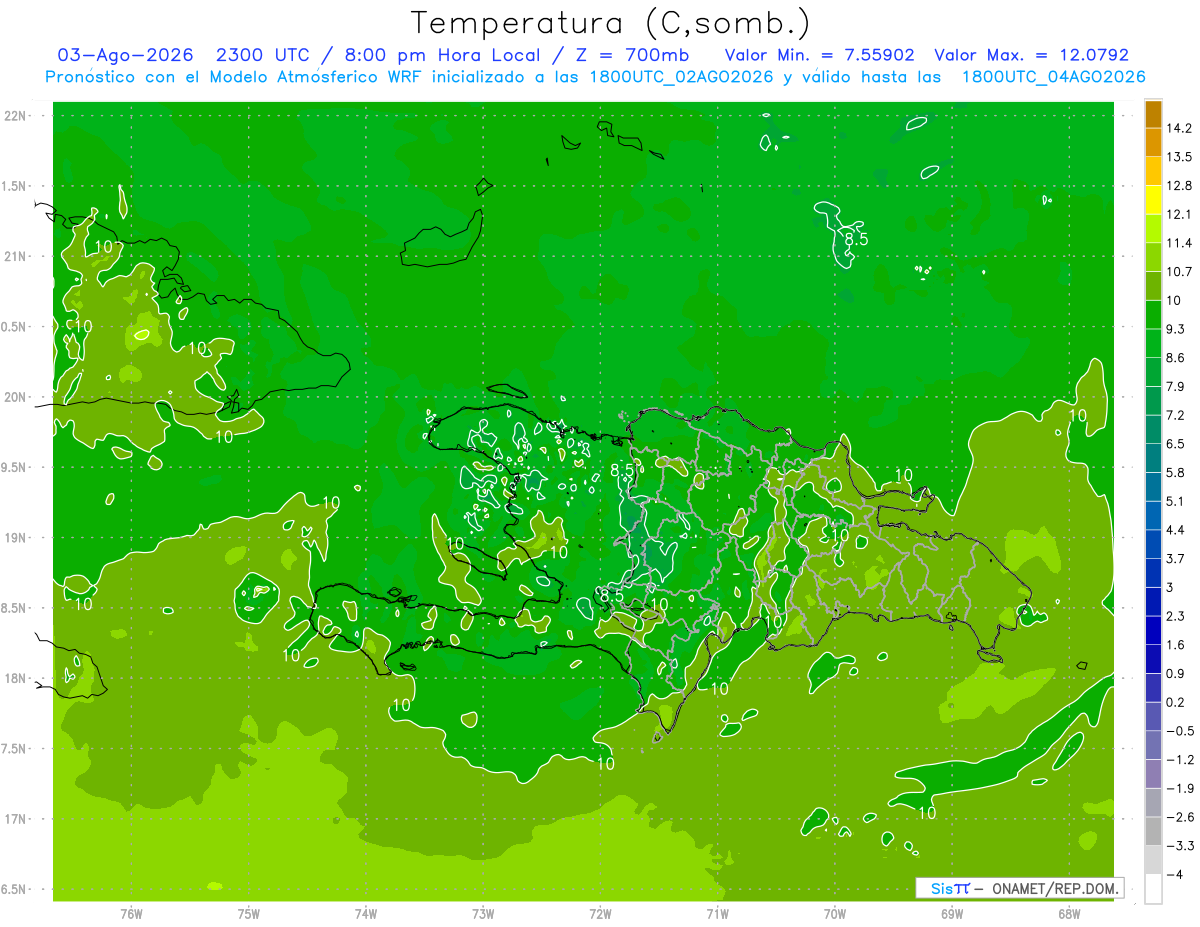Viewport: 1200px width, 927px height.
Task: Click the bright yellow swatch between 12.8 and 12.1
Action: (1153, 200)
